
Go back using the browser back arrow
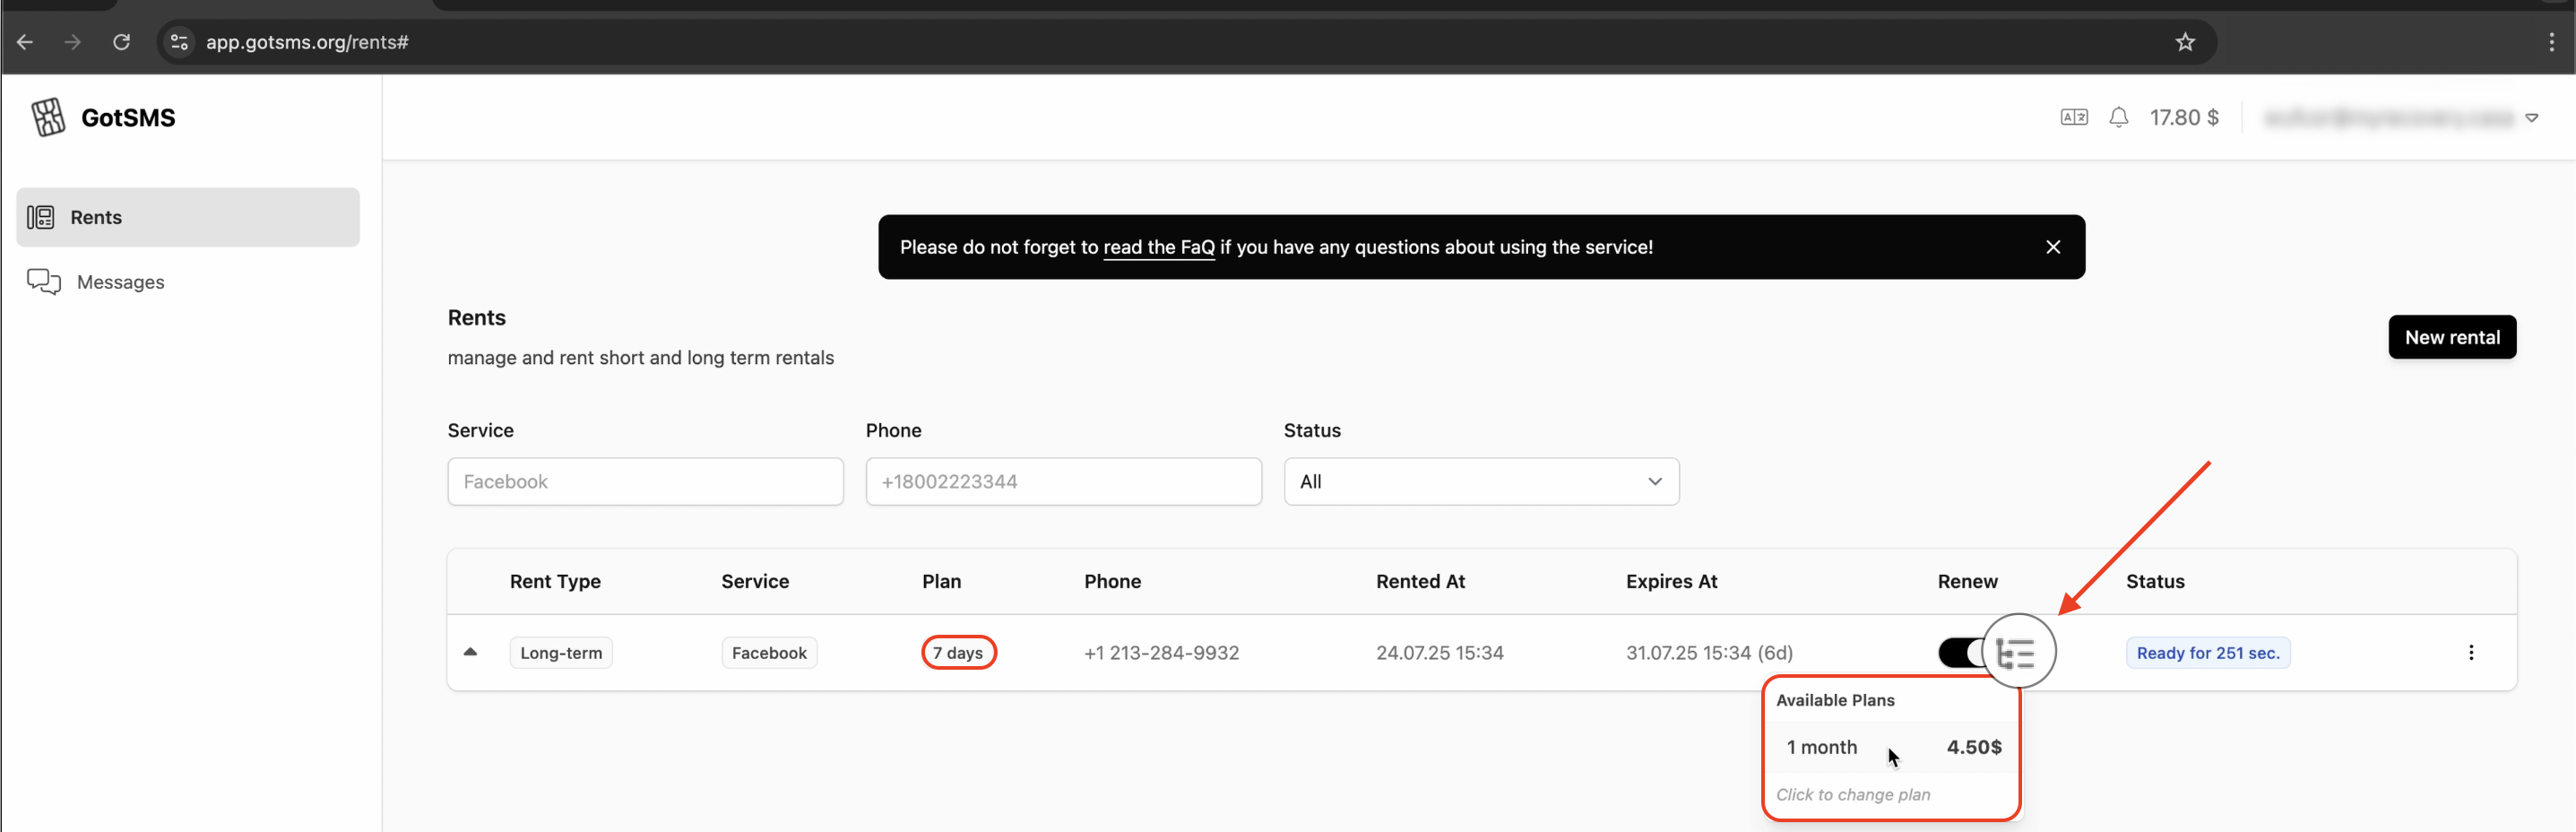tap(25, 42)
